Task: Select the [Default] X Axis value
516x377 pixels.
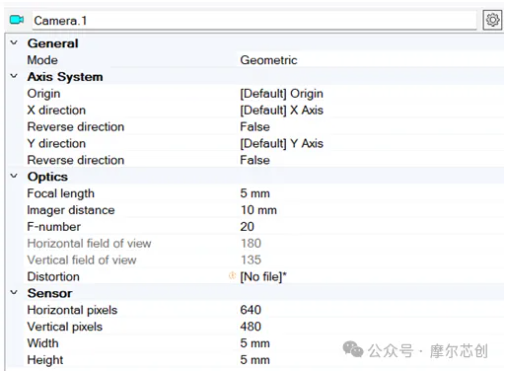Action: pos(282,110)
